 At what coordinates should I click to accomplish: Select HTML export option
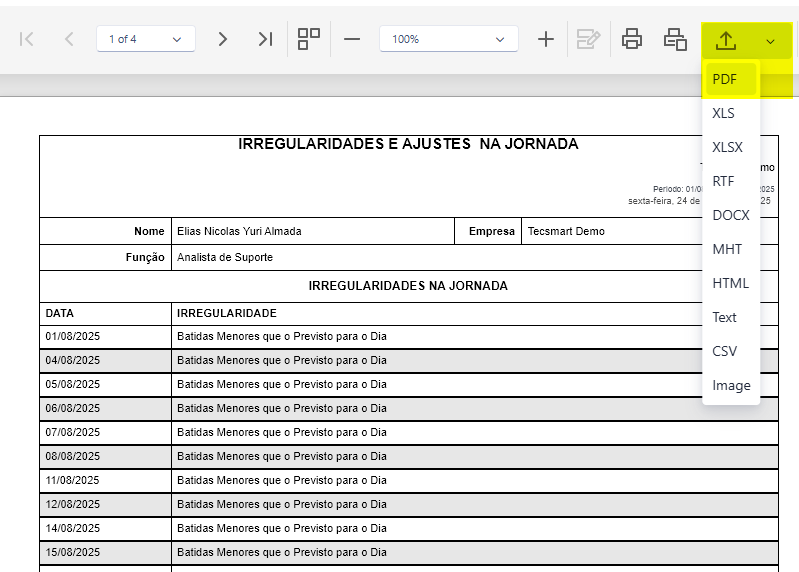click(731, 283)
